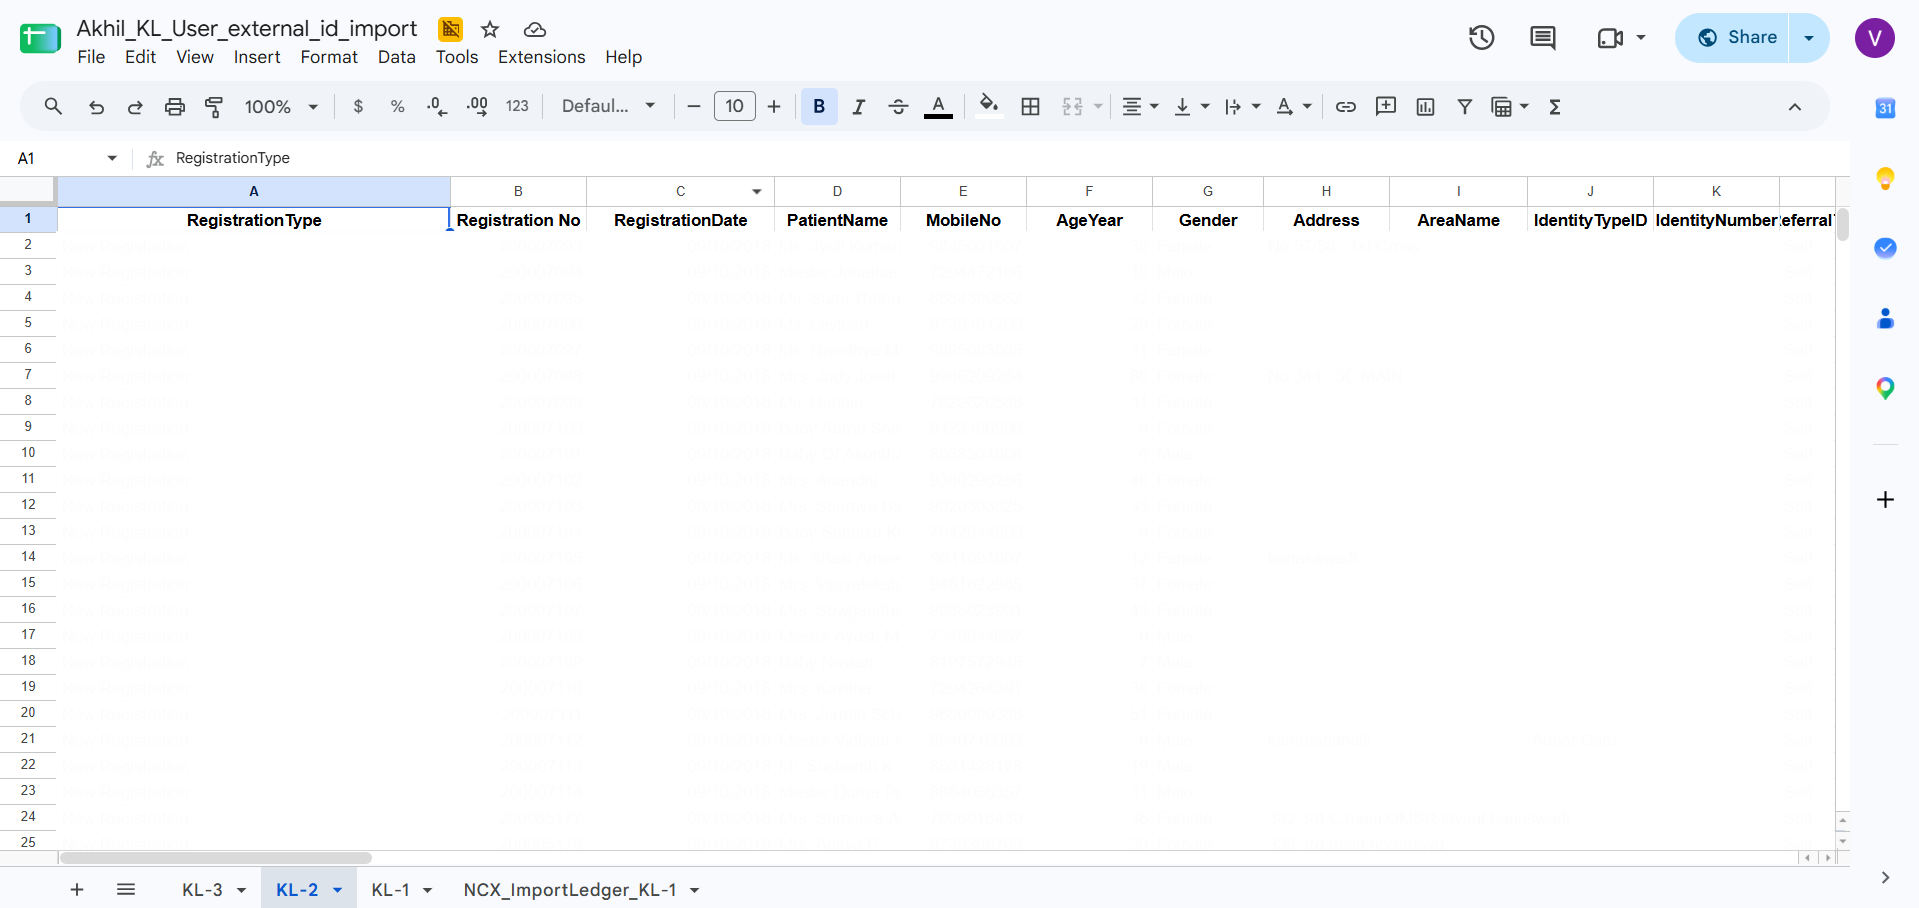
Task: Show all sheets list
Action: (x=126, y=889)
